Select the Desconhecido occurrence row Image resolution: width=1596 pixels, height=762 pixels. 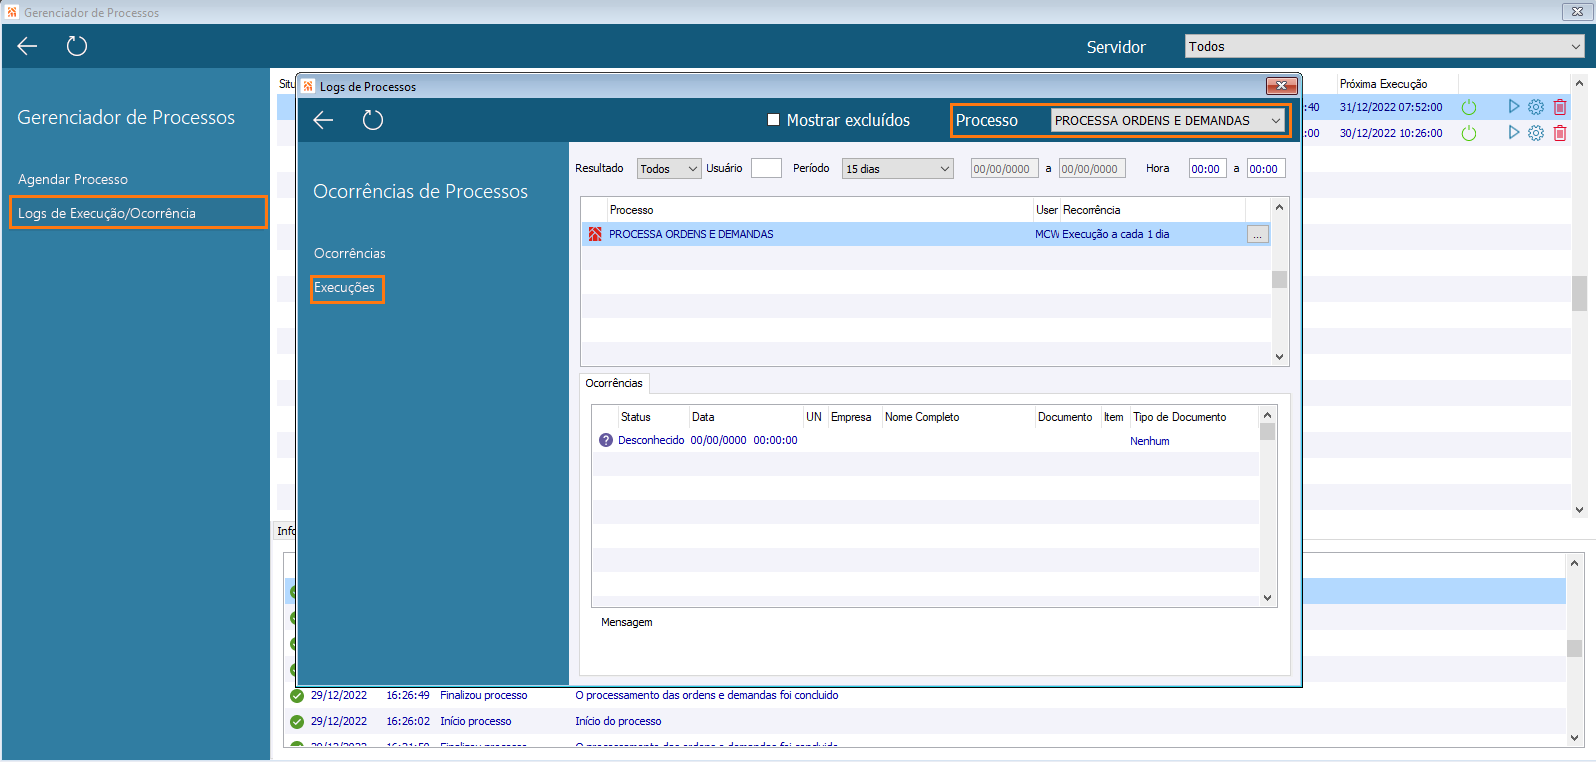coord(925,440)
